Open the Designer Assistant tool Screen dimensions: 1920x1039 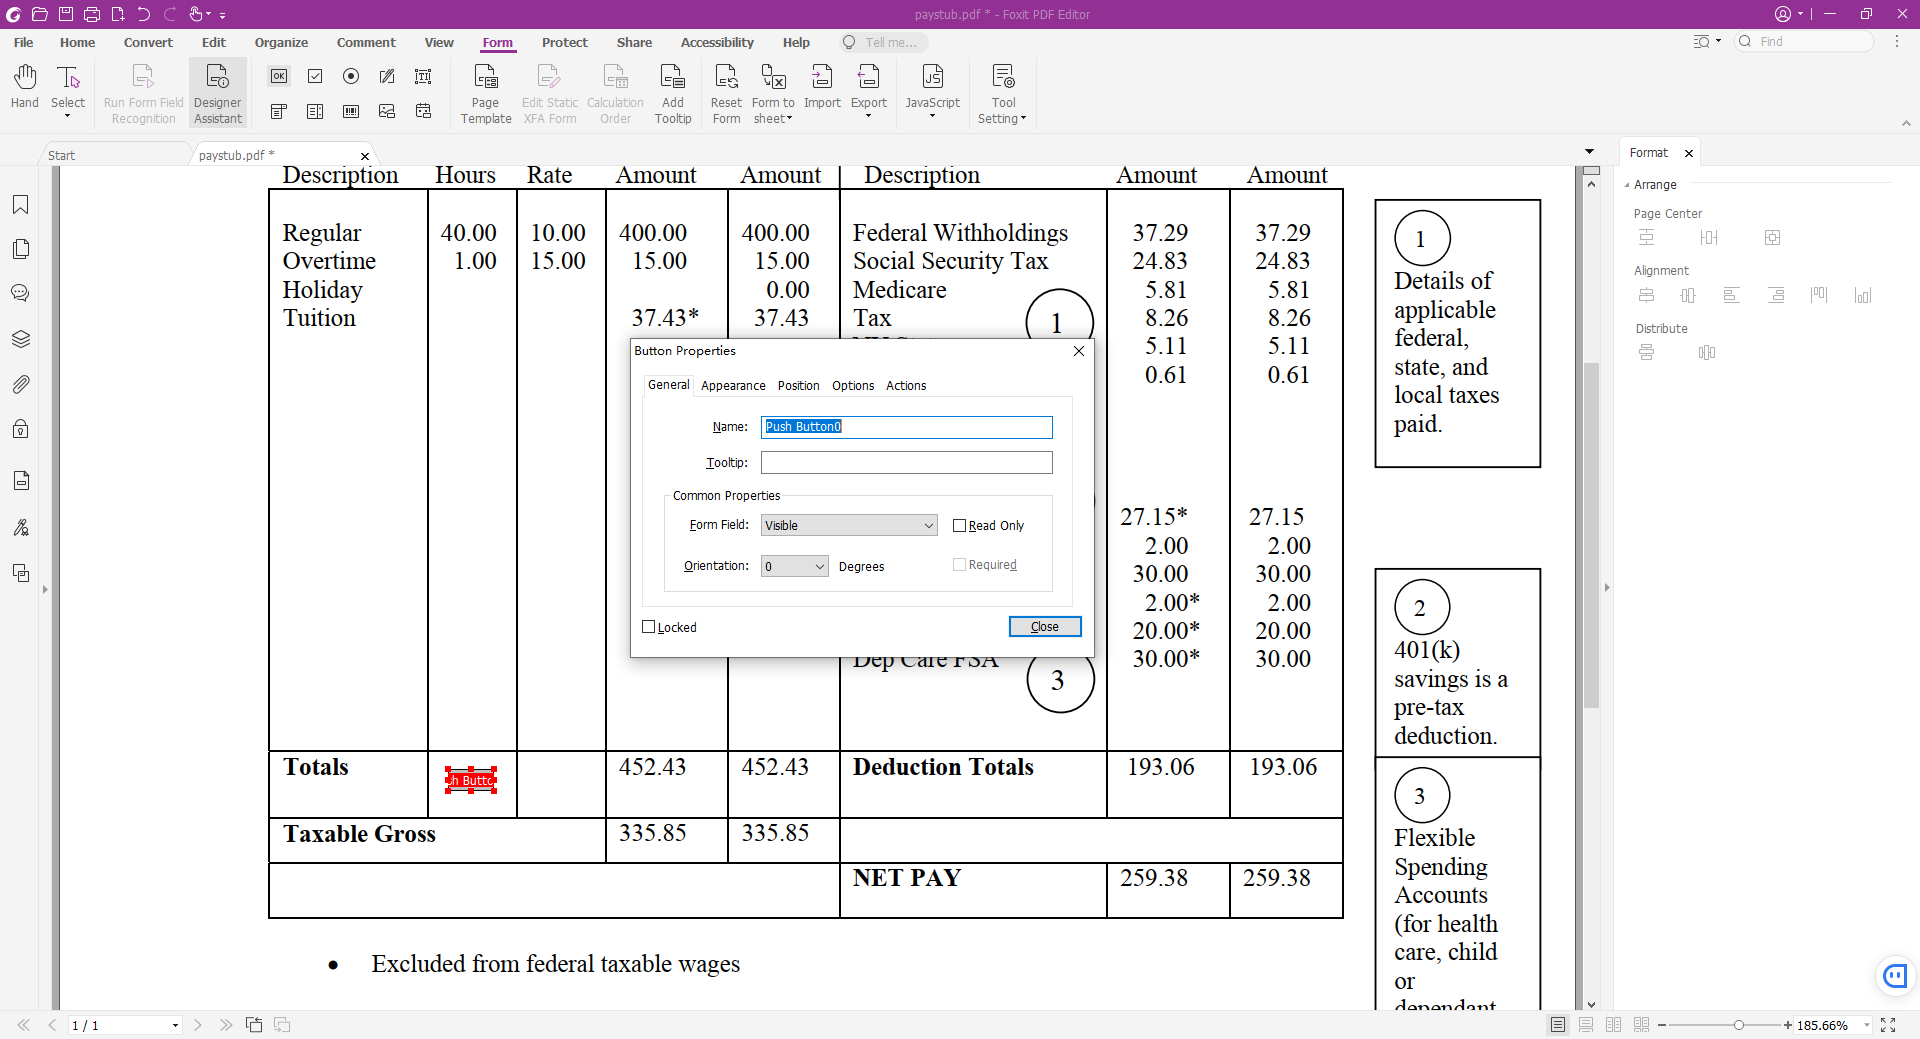(217, 93)
